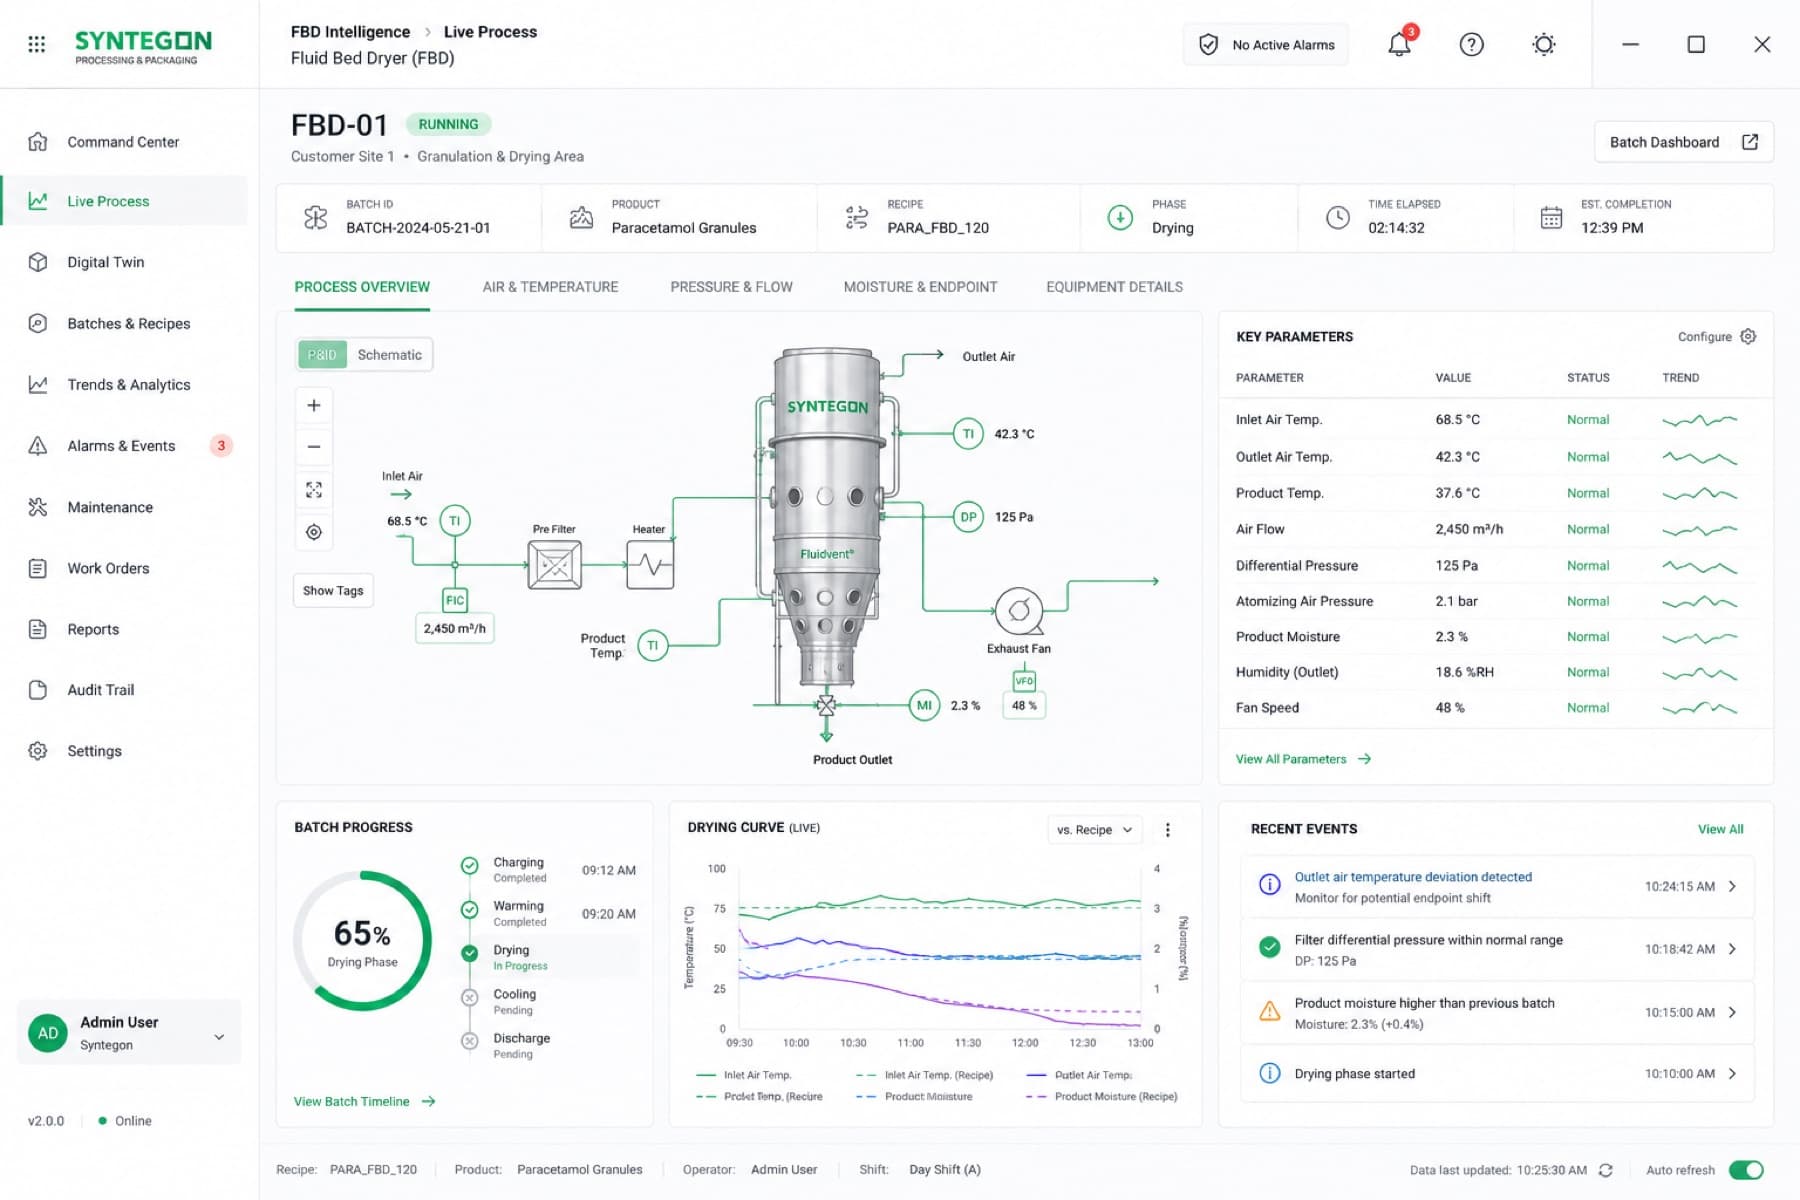Open the Equipment Details tab
1800x1200 pixels.
1114,287
